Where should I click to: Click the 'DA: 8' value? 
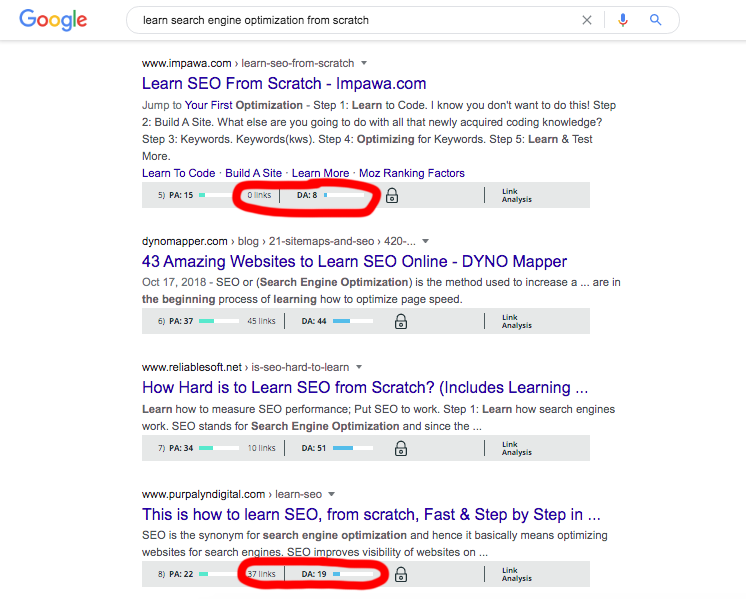[307, 195]
